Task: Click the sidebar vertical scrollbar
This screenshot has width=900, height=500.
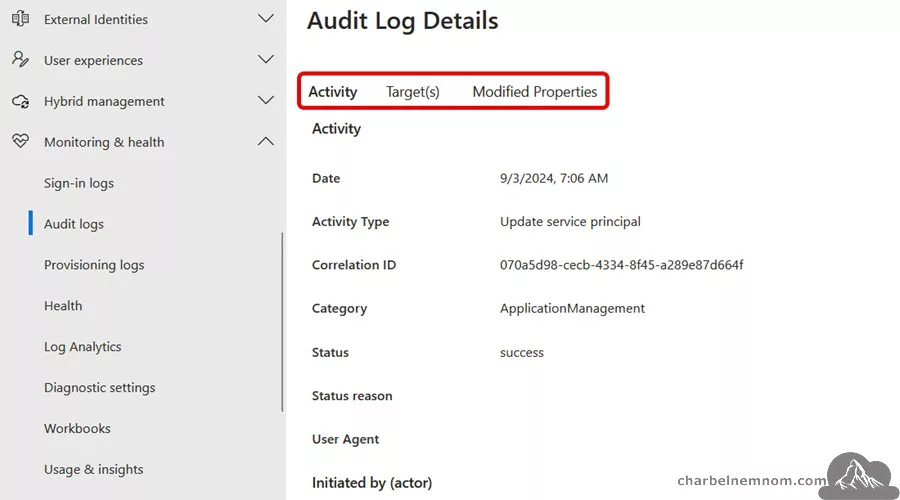Action: pyautogui.click(x=282, y=321)
